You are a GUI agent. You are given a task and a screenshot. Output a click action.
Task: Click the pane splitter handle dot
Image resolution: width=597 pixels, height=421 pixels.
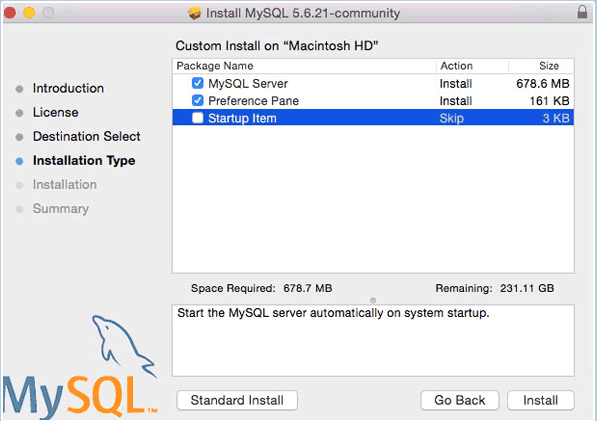pos(373,300)
